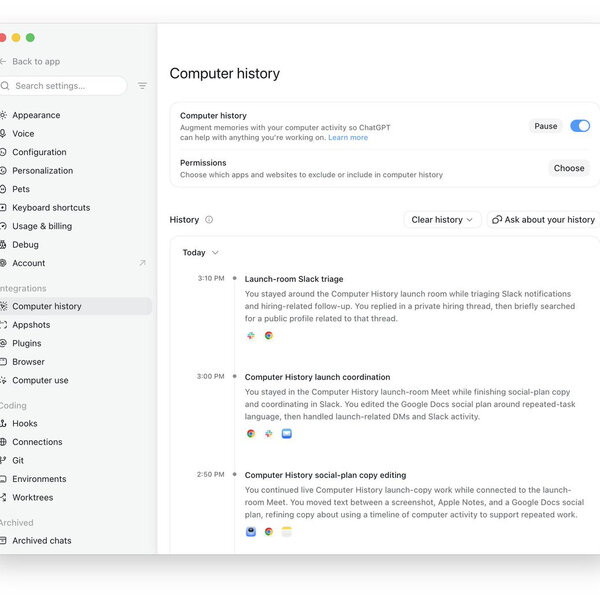Go Back to app
Viewport: 600px width, 600px height.
(x=31, y=62)
